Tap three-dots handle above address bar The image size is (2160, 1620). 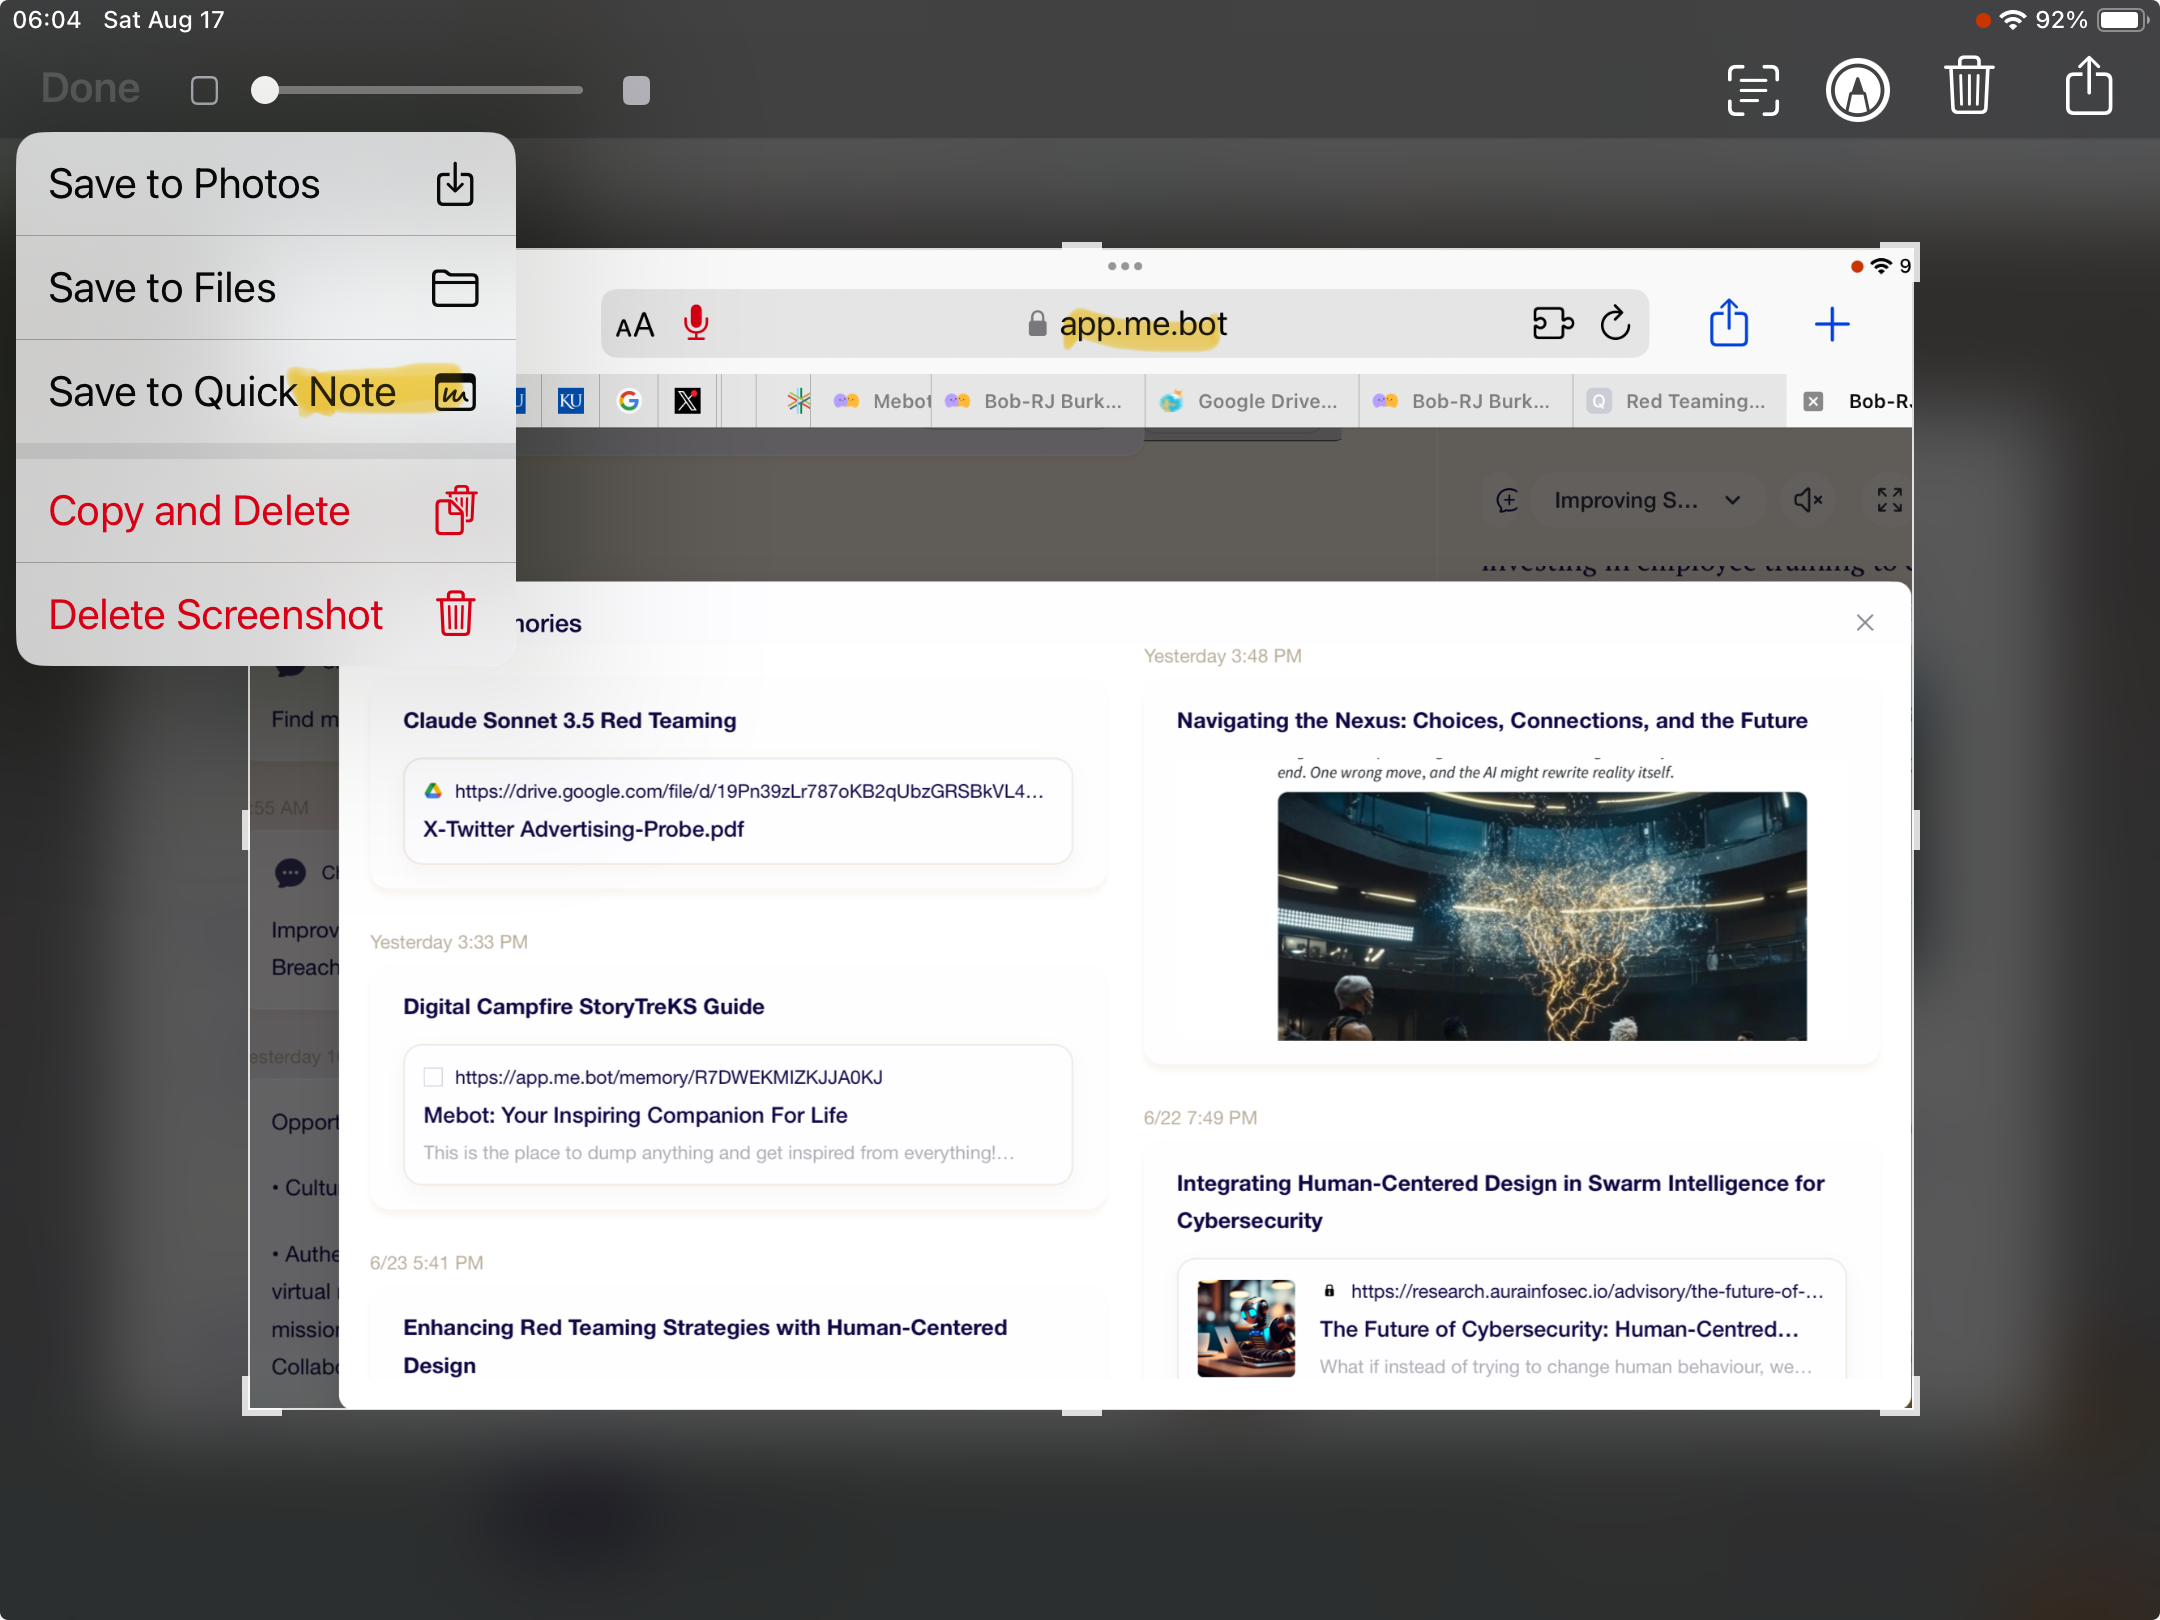coord(1124,266)
